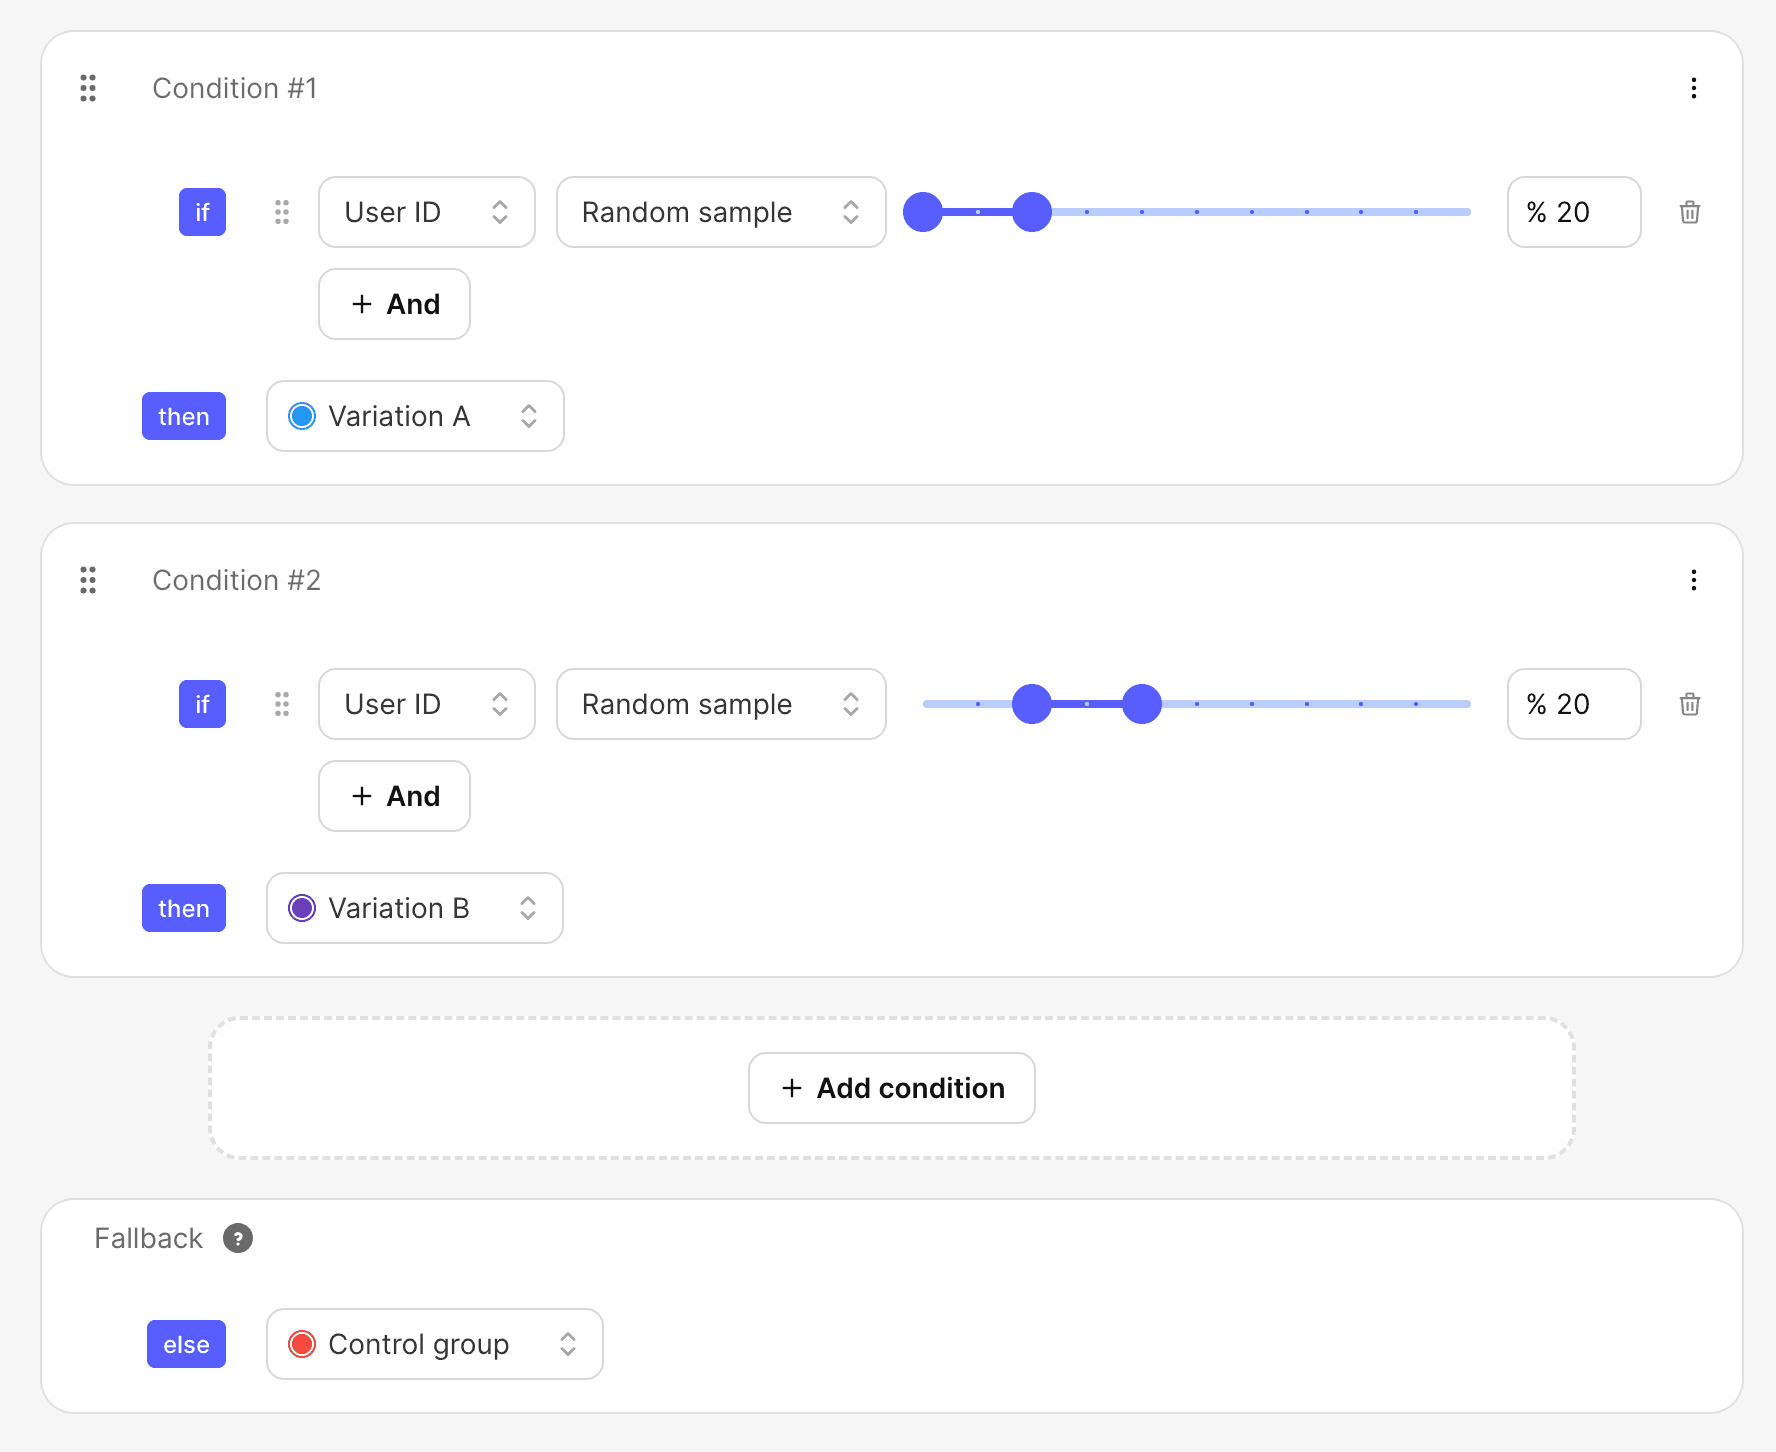The height and width of the screenshot is (1452, 1776).
Task: Click the % 20 input field in Condition #2
Action: pyautogui.click(x=1572, y=704)
